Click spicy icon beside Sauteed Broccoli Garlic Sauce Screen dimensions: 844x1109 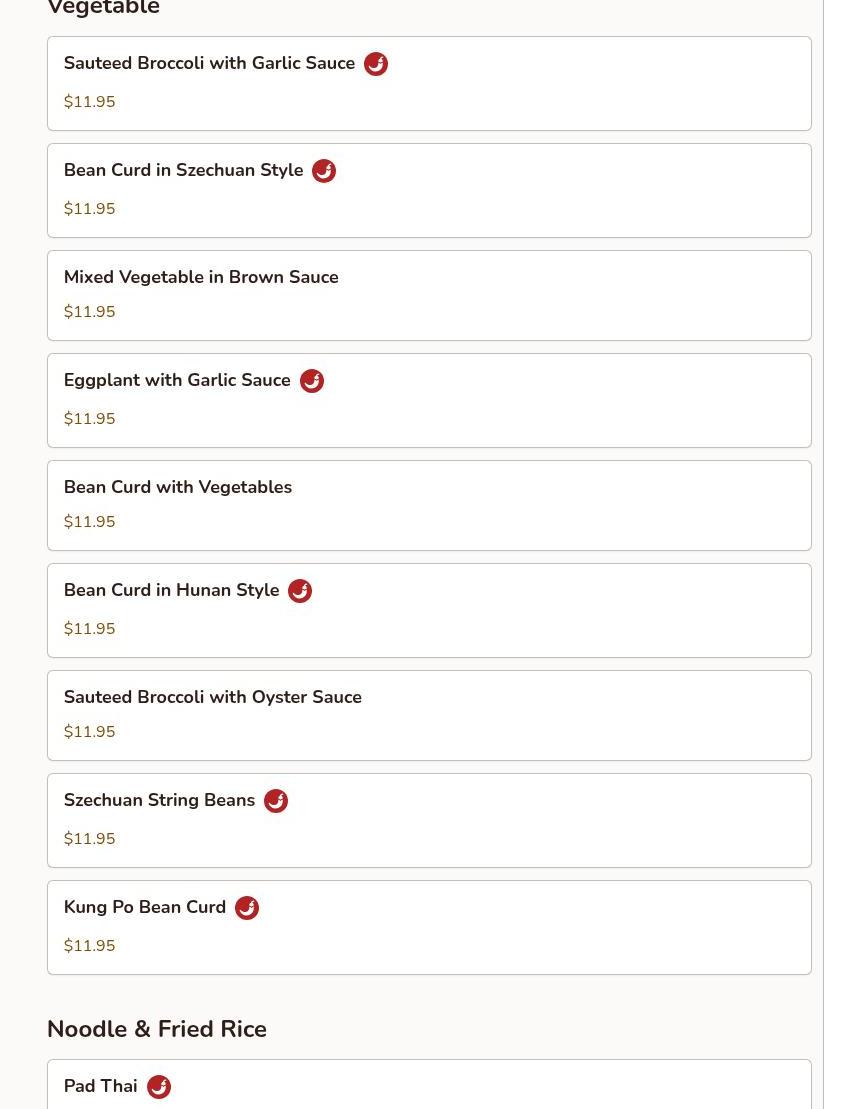point(376,64)
